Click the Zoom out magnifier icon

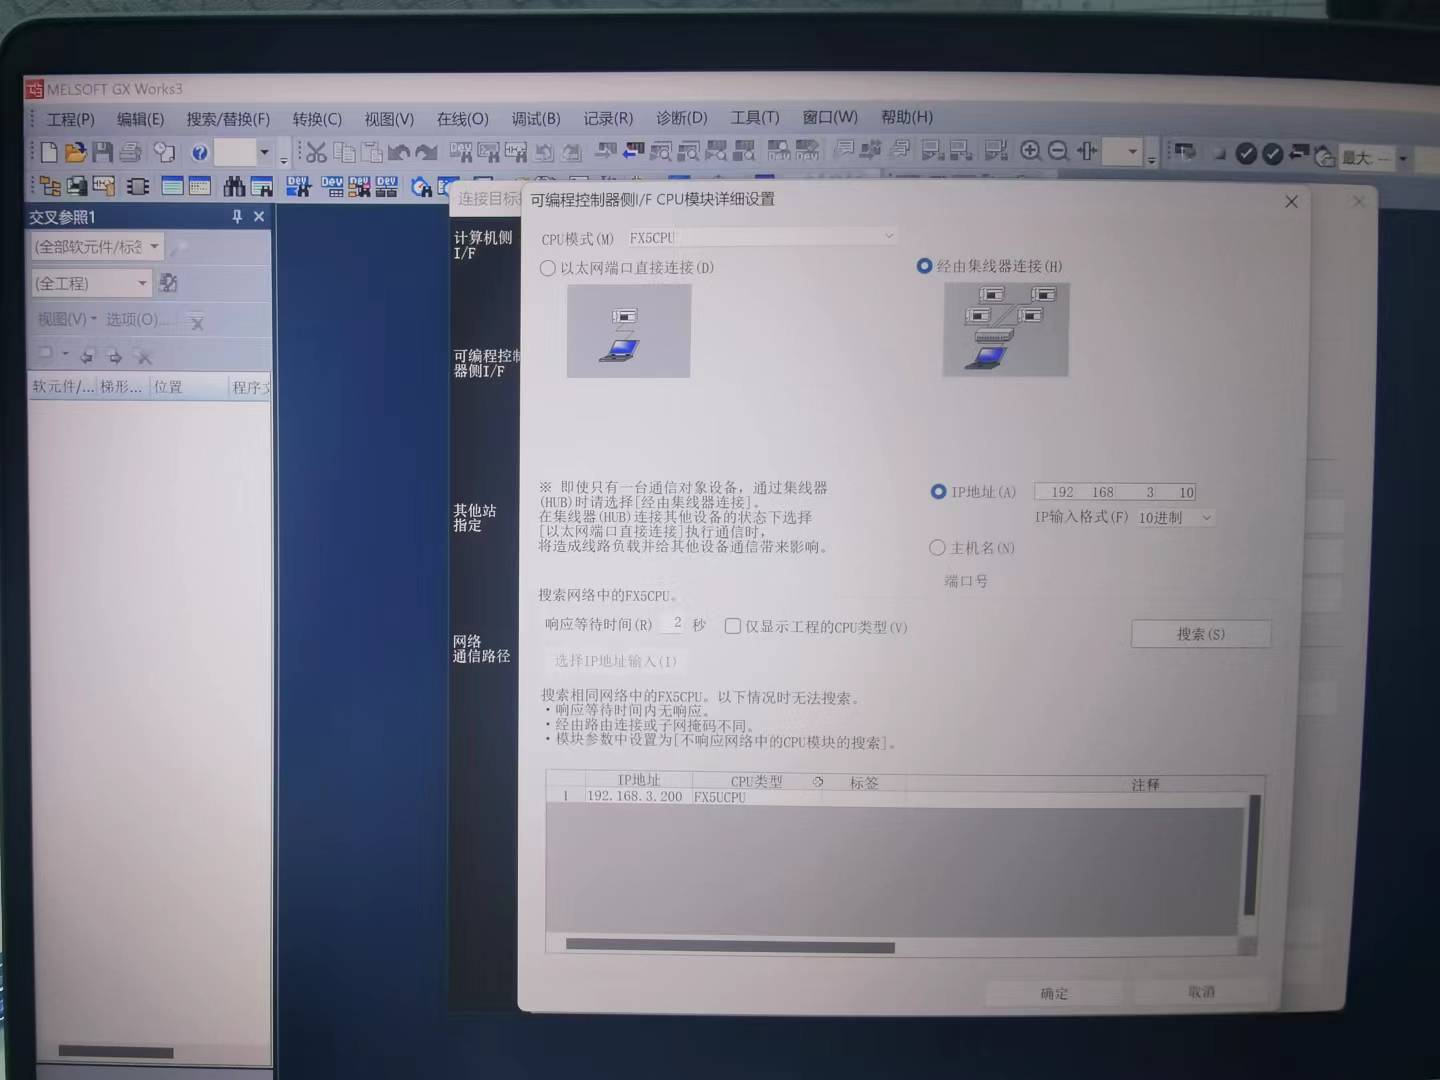[1058, 151]
